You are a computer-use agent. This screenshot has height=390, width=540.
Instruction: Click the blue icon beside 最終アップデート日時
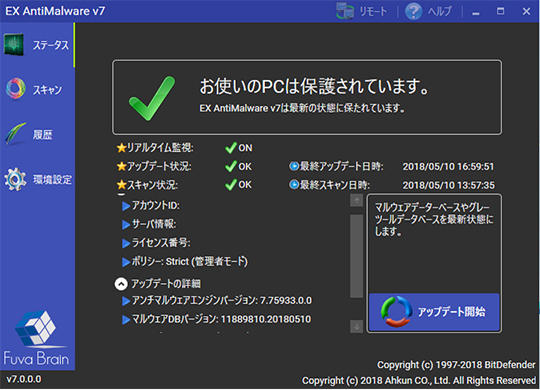294,166
